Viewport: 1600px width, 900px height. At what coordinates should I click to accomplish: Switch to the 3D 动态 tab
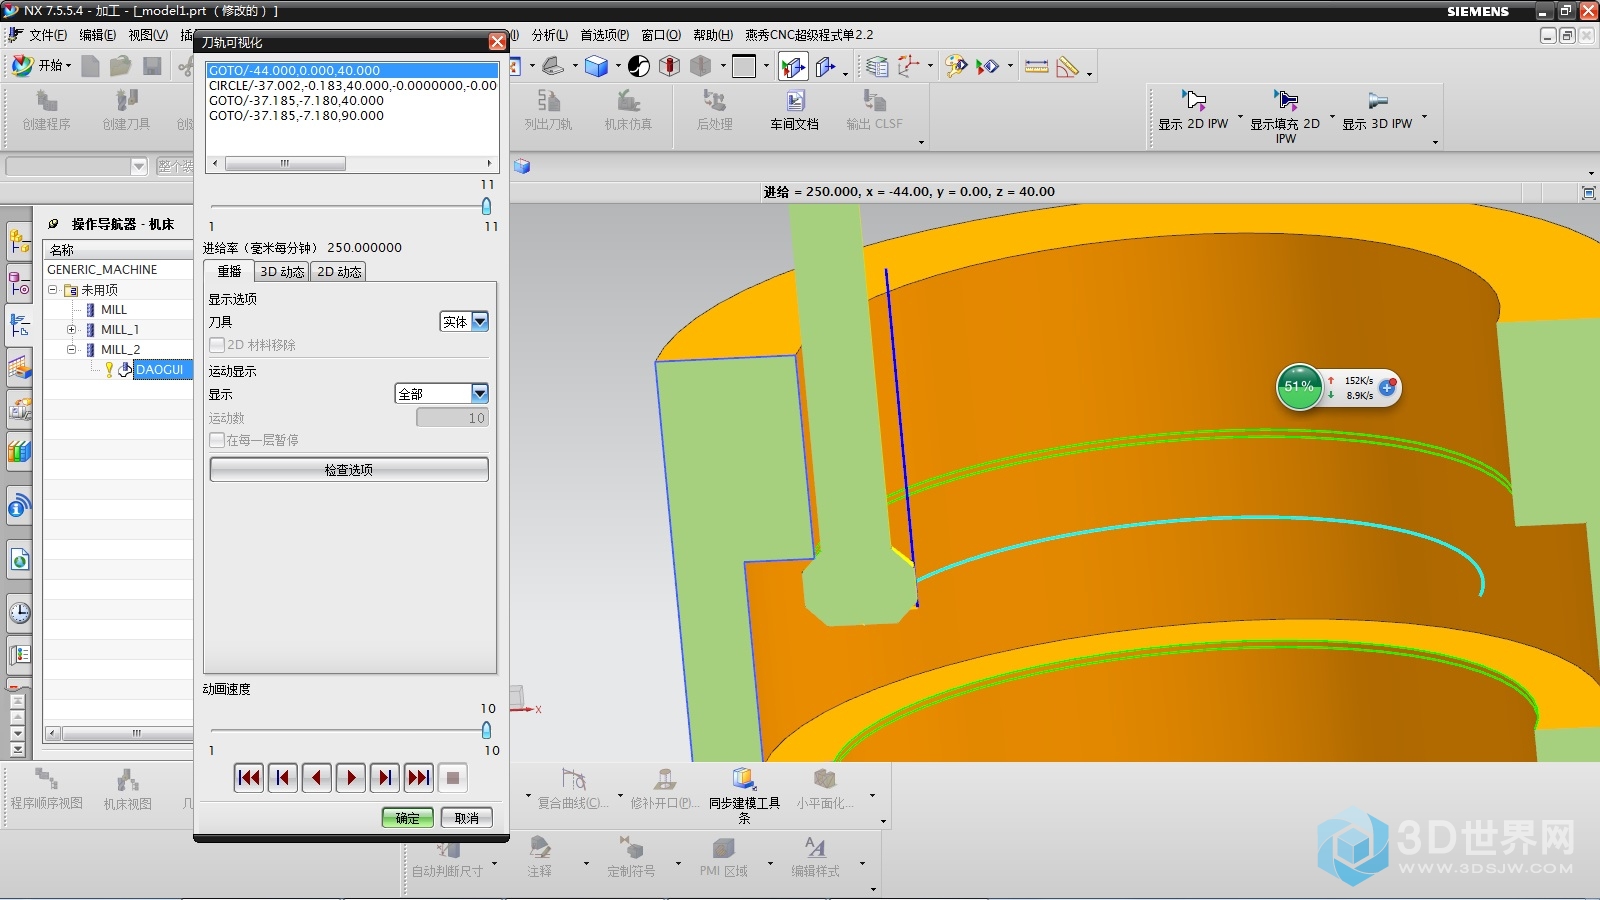click(282, 272)
